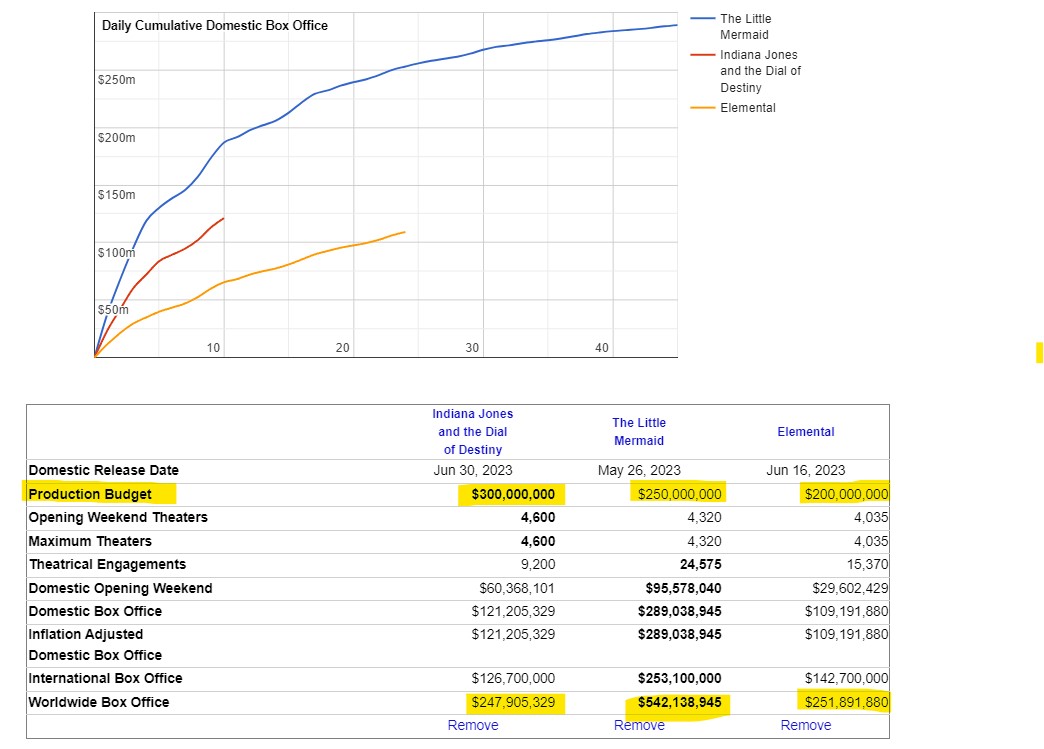
Task: Remove Indiana Jones from the comparison table
Action: coord(472,725)
